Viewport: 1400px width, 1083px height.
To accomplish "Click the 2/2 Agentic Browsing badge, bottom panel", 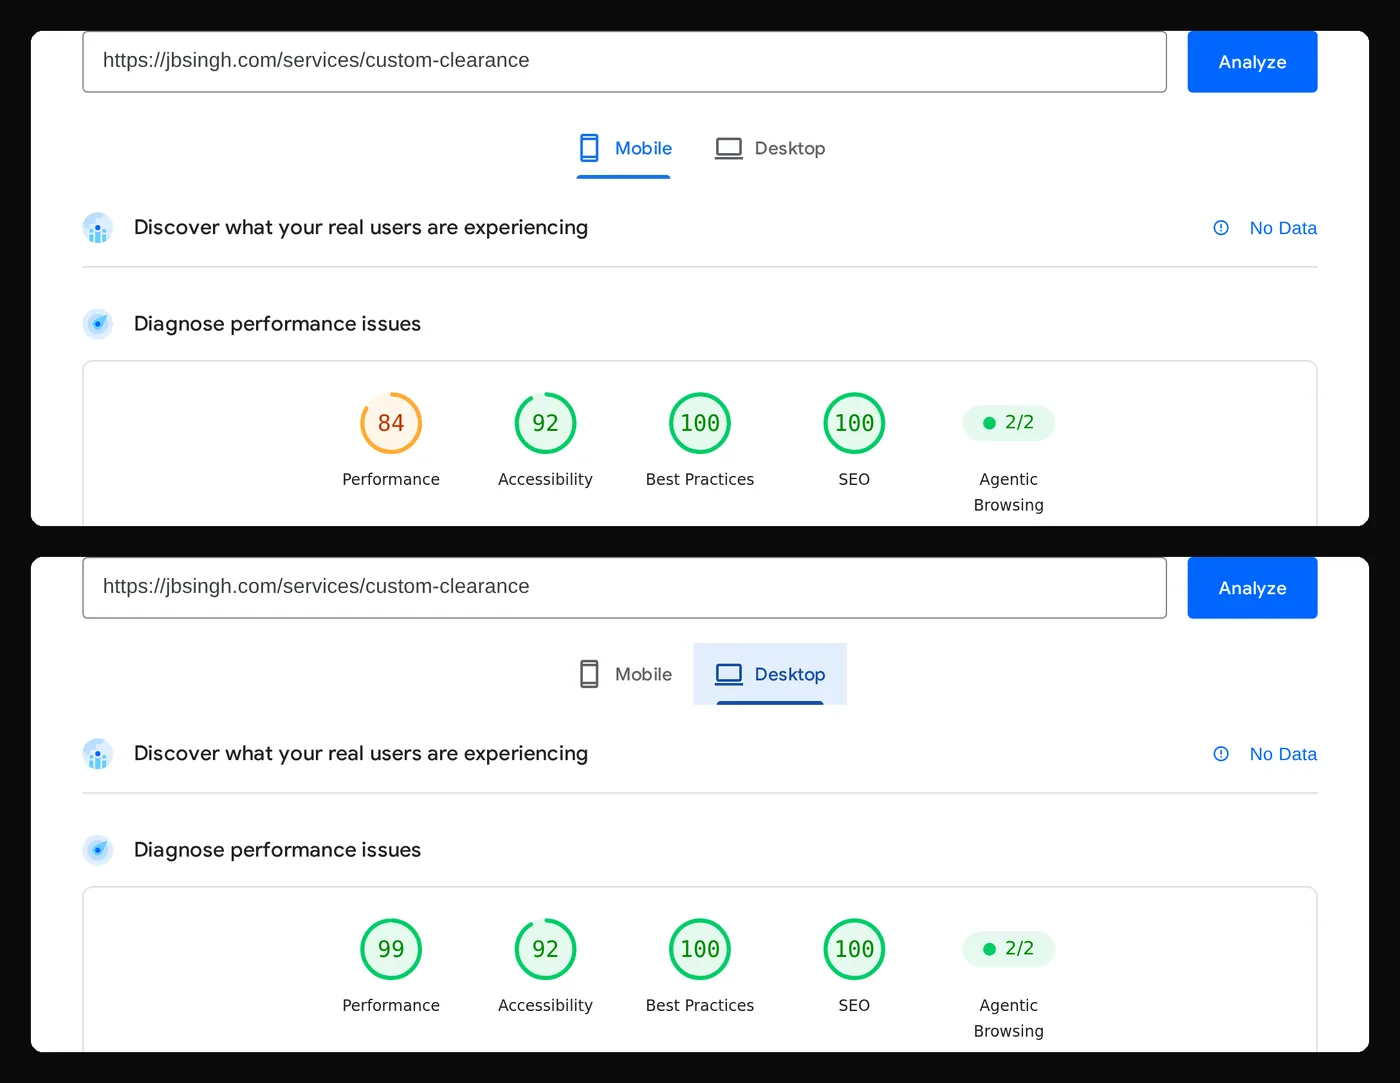I will [x=1008, y=949].
